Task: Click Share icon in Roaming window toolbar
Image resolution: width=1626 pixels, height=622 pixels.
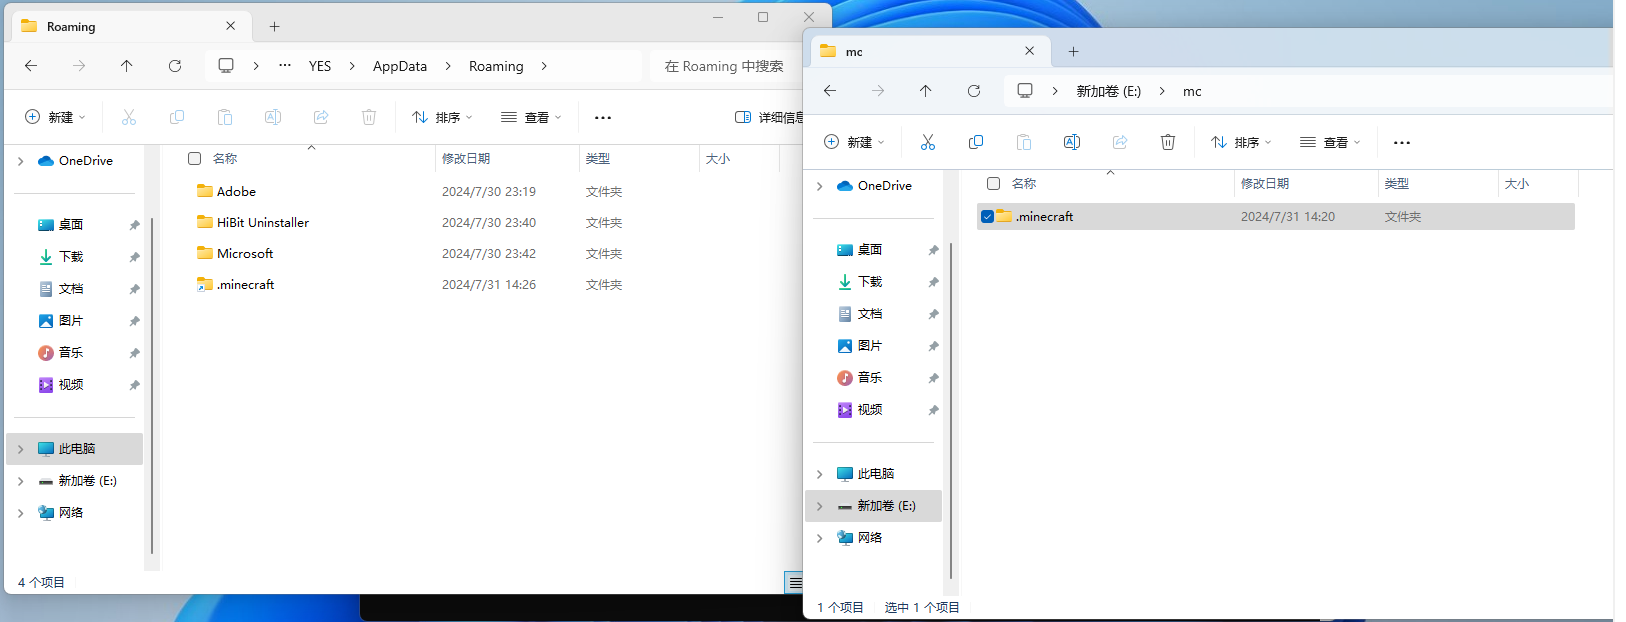Action: click(x=321, y=117)
